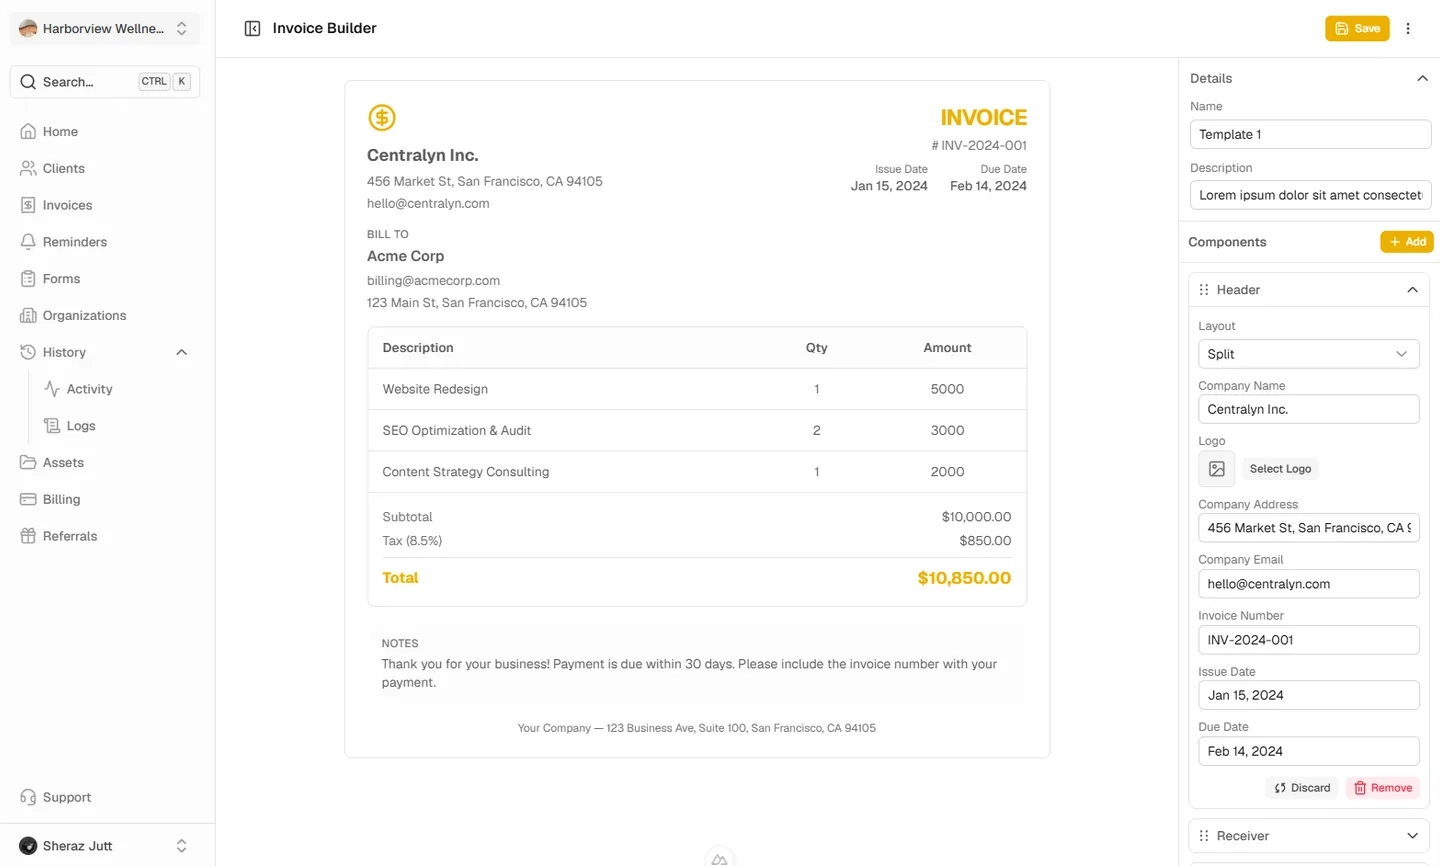1440x866 pixels.
Task: Discard Header component changes
Action: (1303, 788)
